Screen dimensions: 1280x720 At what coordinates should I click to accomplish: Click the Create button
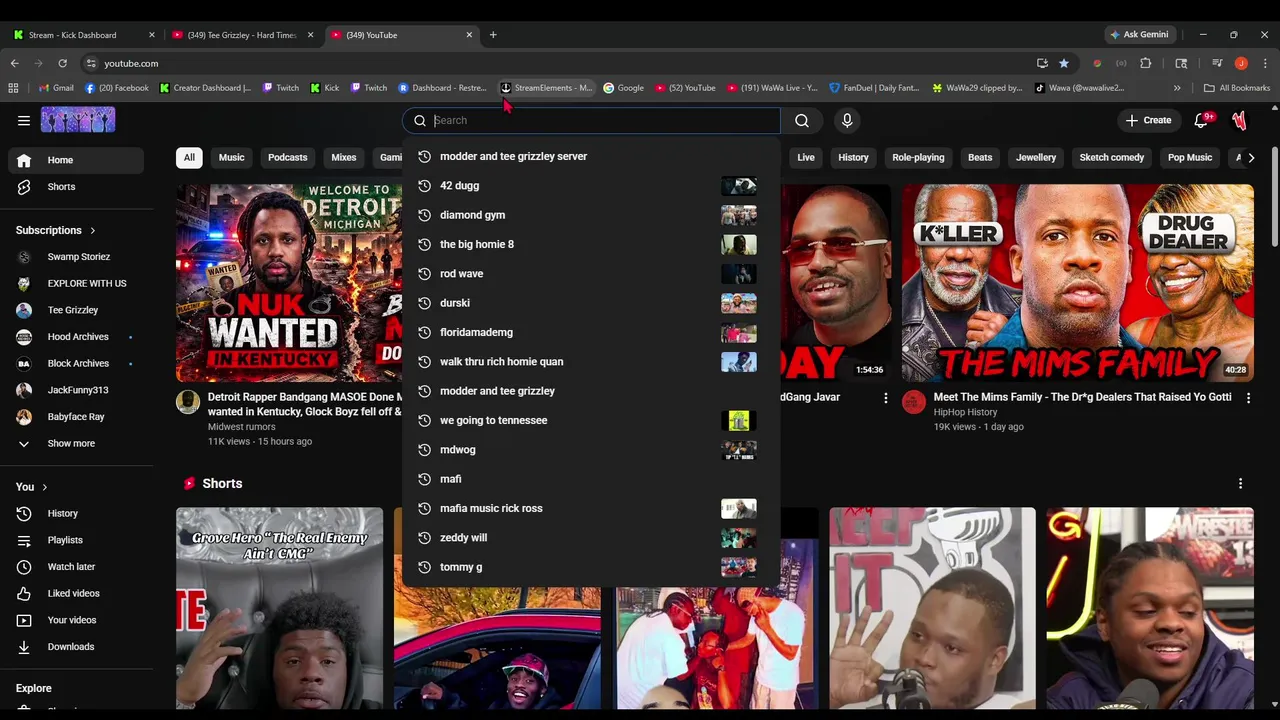[x=1148, y=121]
